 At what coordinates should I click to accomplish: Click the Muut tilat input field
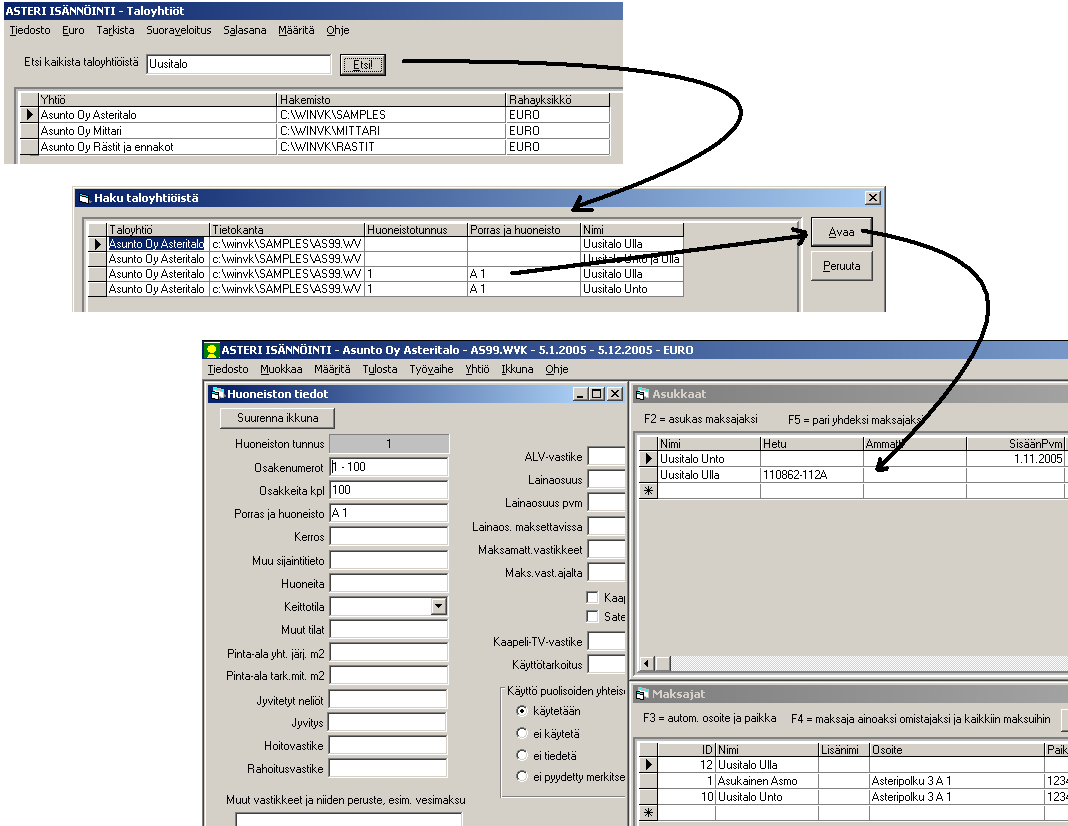389,630
